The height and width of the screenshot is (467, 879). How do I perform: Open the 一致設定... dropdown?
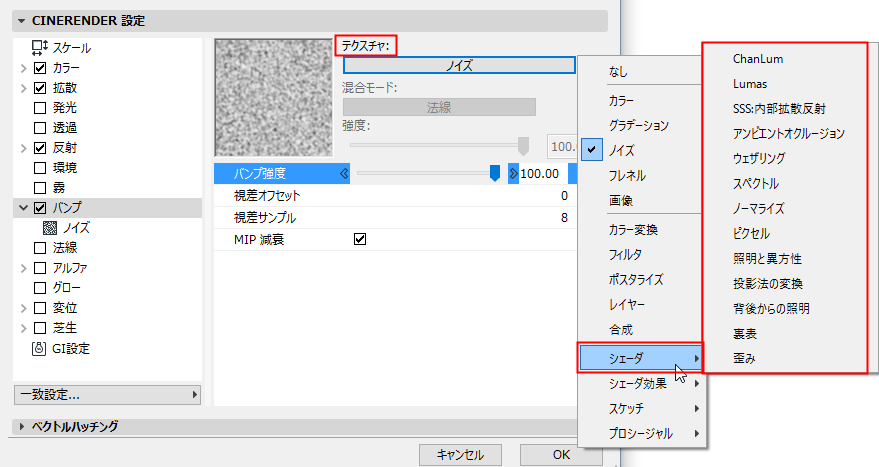(107, 395)
